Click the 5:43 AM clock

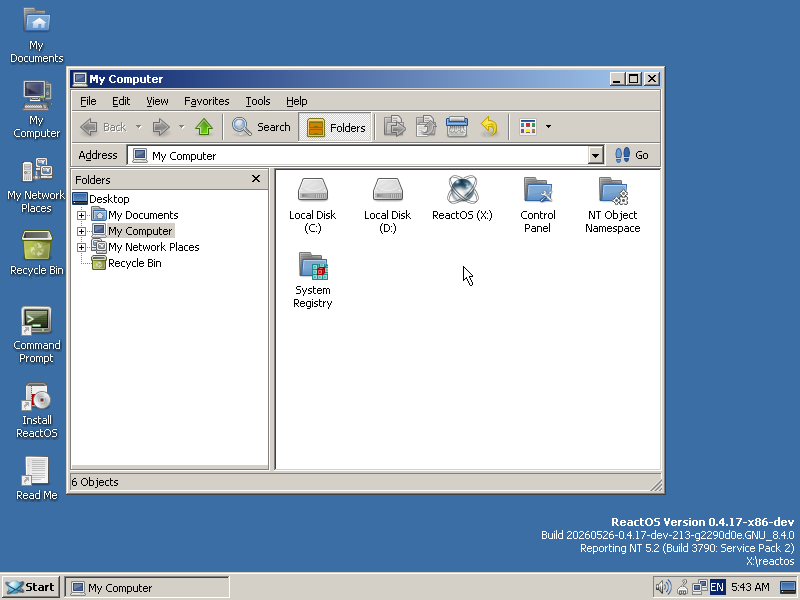(750, 587)
